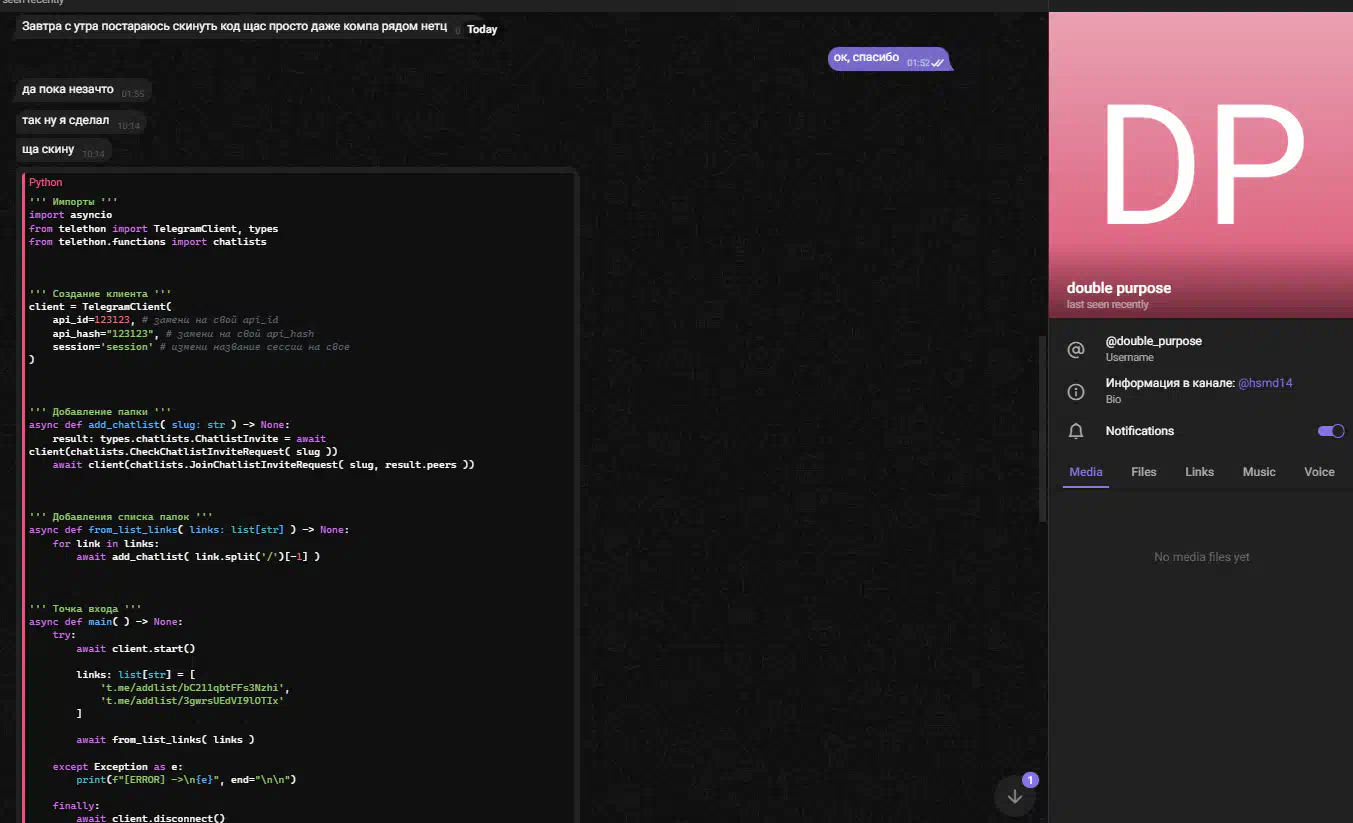Click the "ща скину" message
Screen dimensions: 1353x823
tap(62, 150)
